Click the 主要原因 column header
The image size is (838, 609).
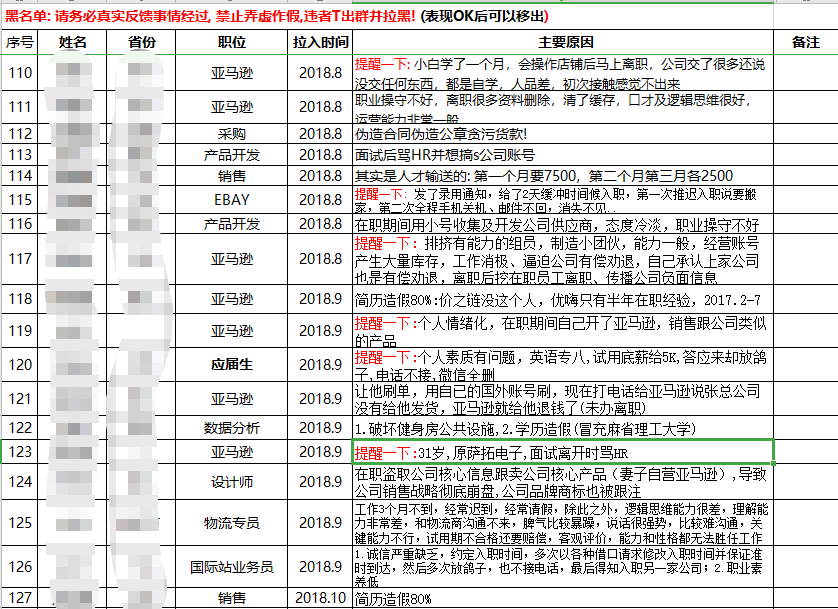(563, 42)
